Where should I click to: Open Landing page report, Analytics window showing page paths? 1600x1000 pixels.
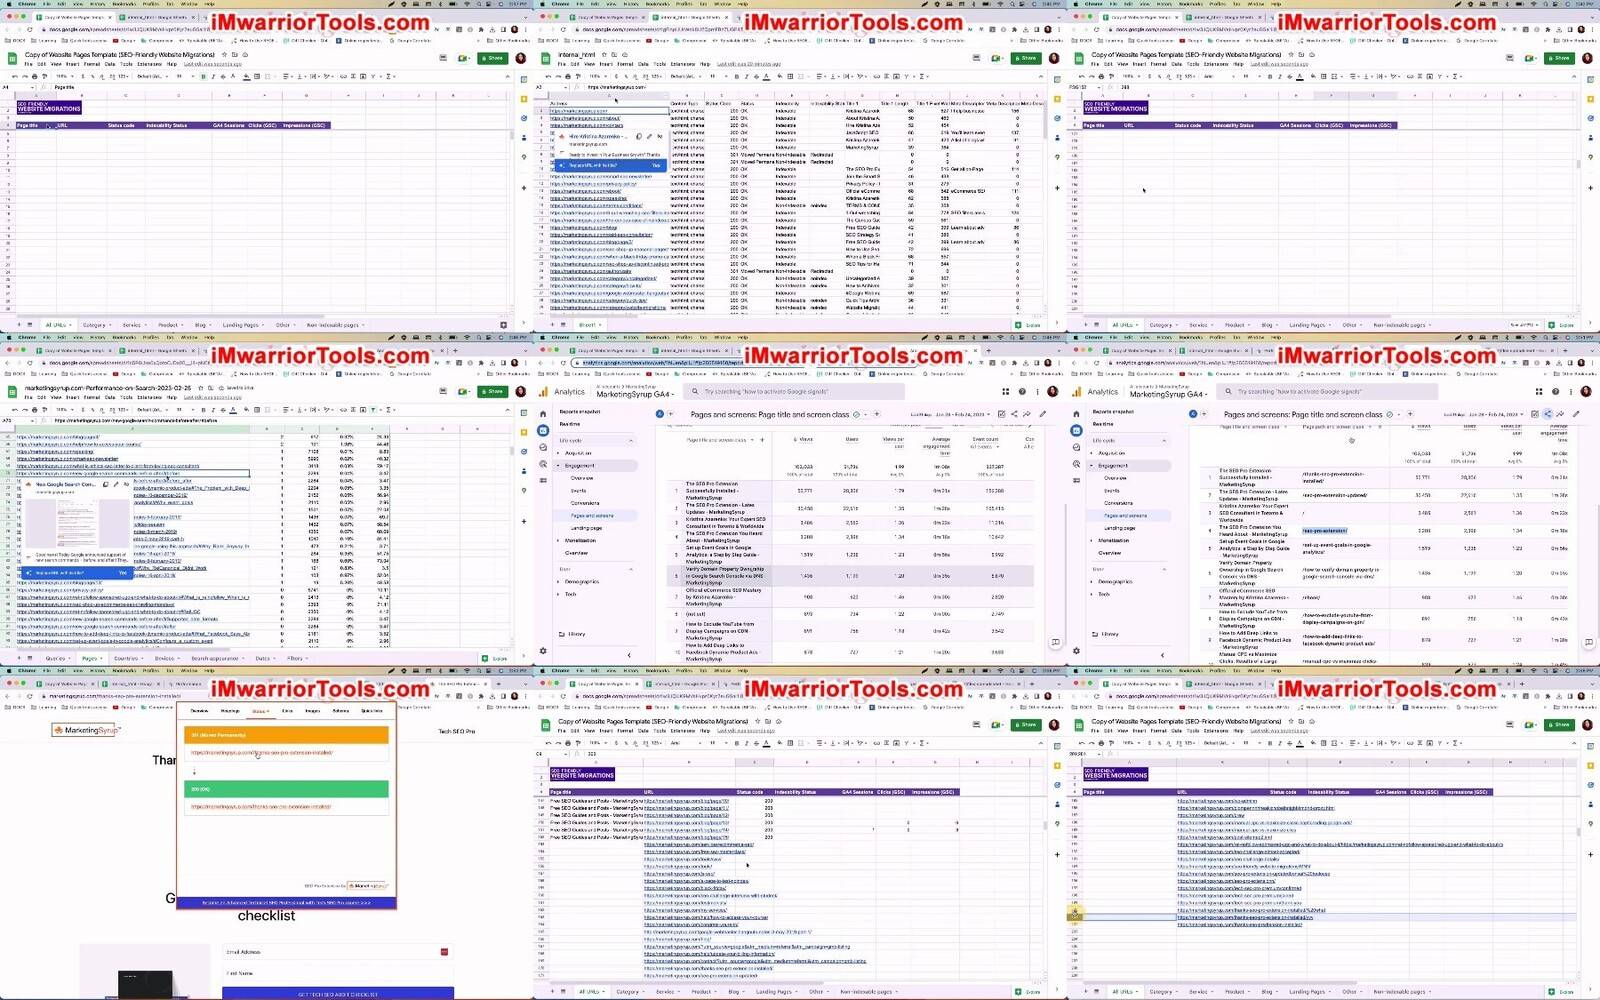pos(1119,527)
